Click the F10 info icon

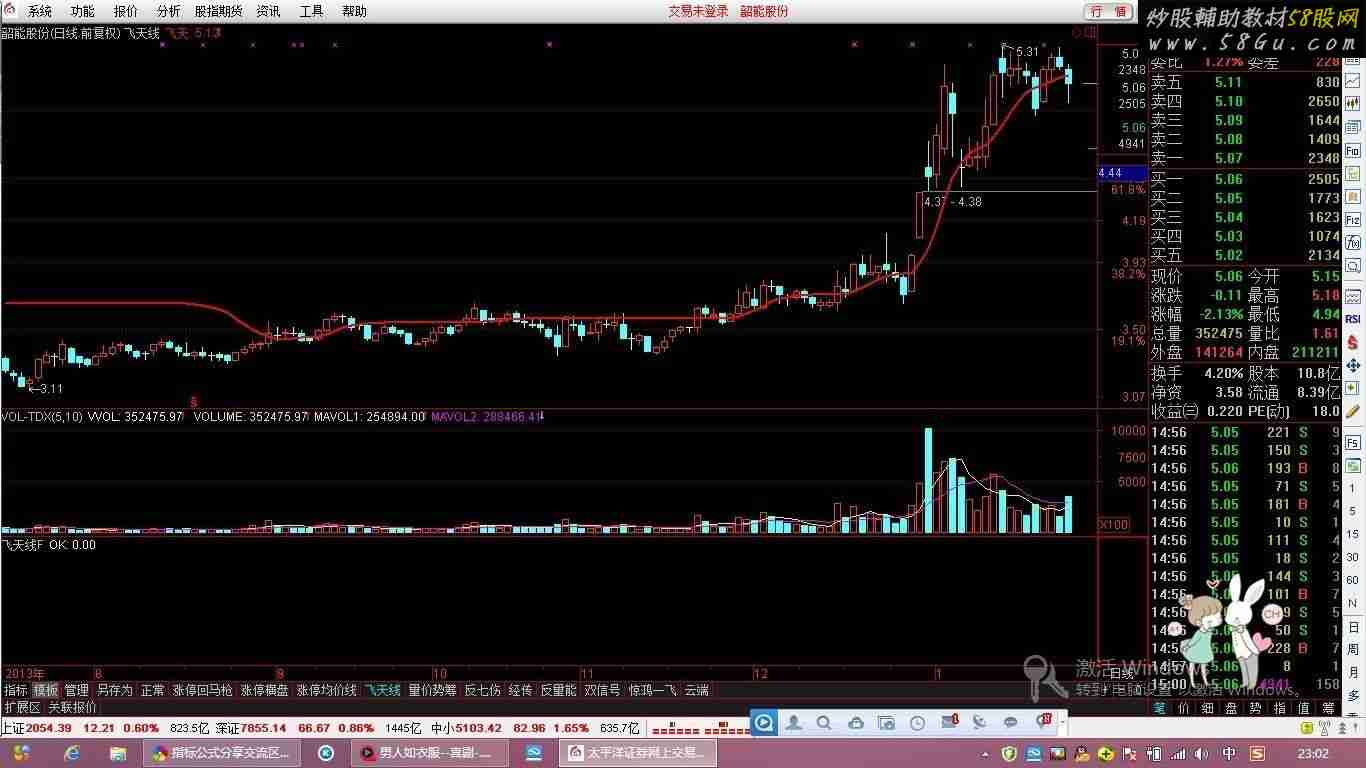(x=1352, y=151)
